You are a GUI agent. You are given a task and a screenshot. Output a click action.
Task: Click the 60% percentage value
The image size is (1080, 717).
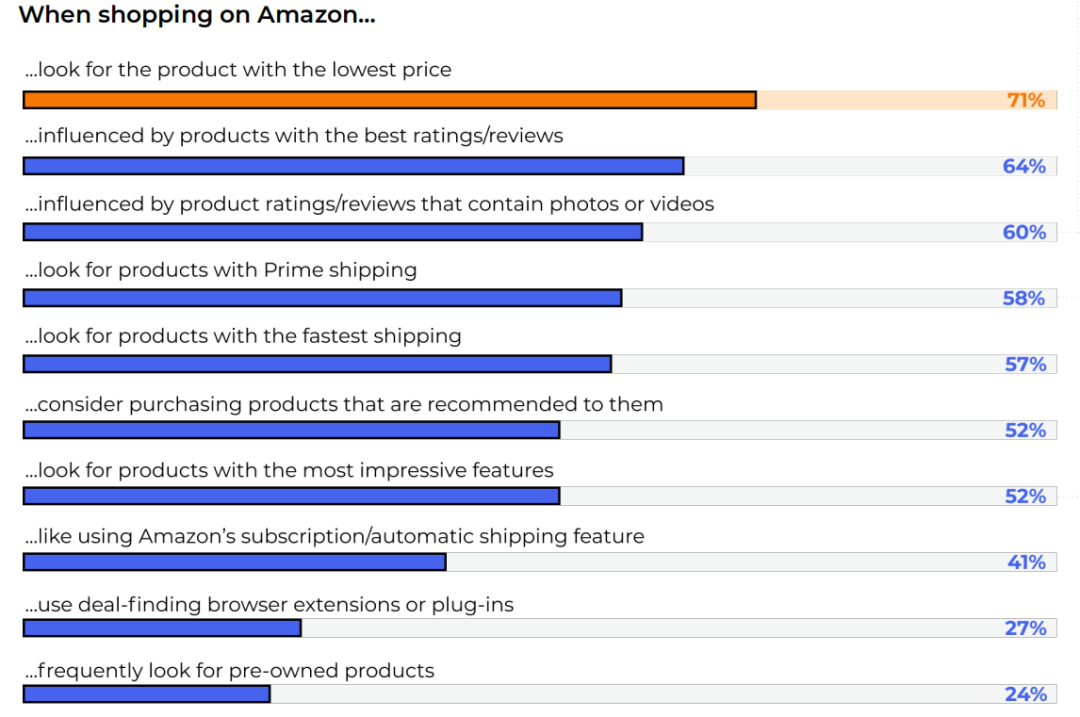(1024, 232)
